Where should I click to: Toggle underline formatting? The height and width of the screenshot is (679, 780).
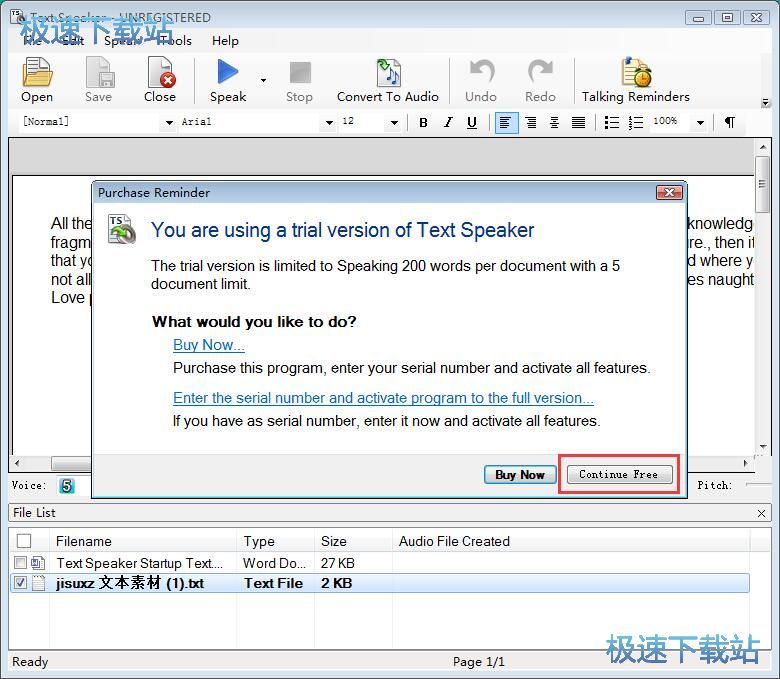(x=472, y=122)
